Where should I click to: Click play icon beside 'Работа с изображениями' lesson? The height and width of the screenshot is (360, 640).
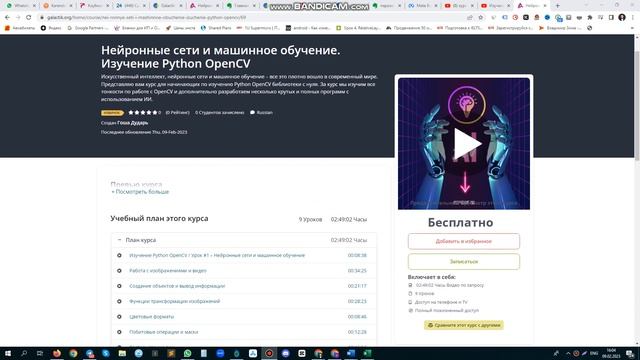point(119,271)
